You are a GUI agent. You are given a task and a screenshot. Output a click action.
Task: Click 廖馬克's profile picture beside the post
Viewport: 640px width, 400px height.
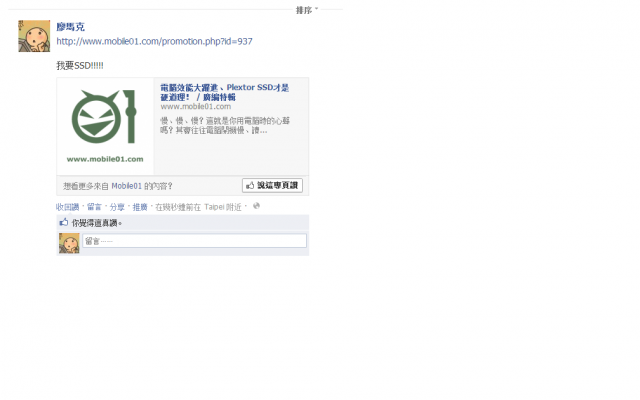[x=34, y=36]
